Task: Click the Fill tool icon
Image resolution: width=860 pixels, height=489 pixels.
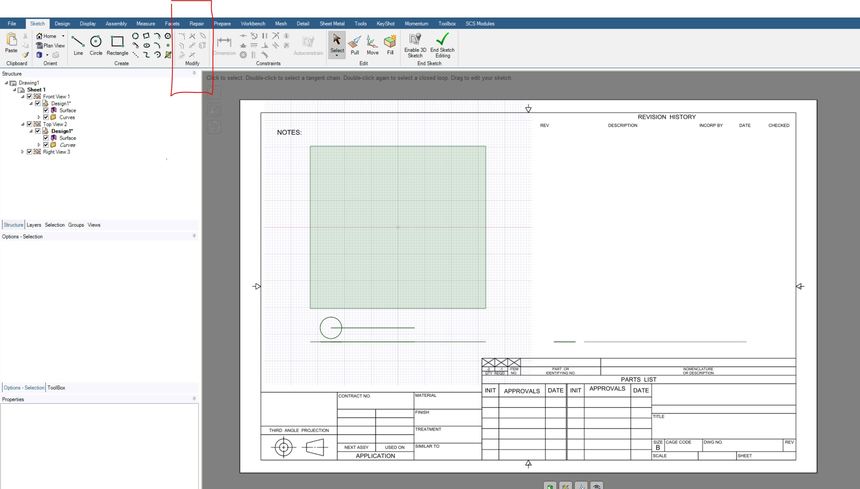Action: click(x=390, y=42)
